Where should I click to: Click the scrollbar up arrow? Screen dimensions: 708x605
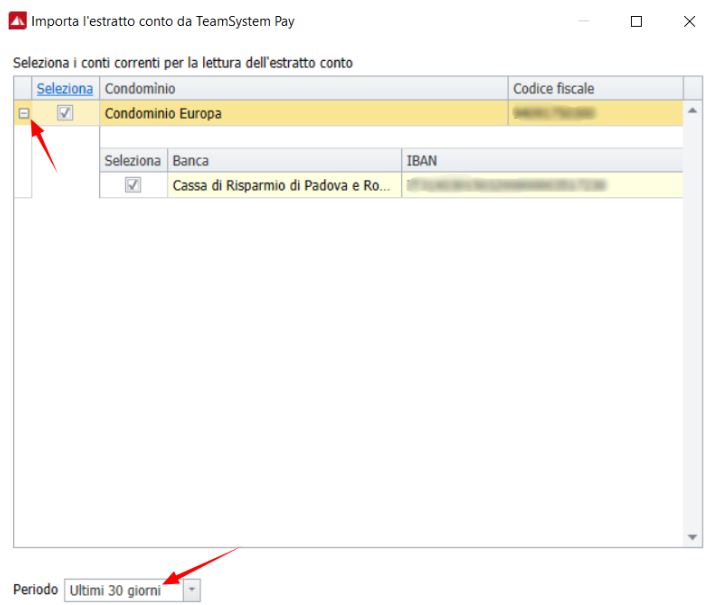[x=692, y=111]
